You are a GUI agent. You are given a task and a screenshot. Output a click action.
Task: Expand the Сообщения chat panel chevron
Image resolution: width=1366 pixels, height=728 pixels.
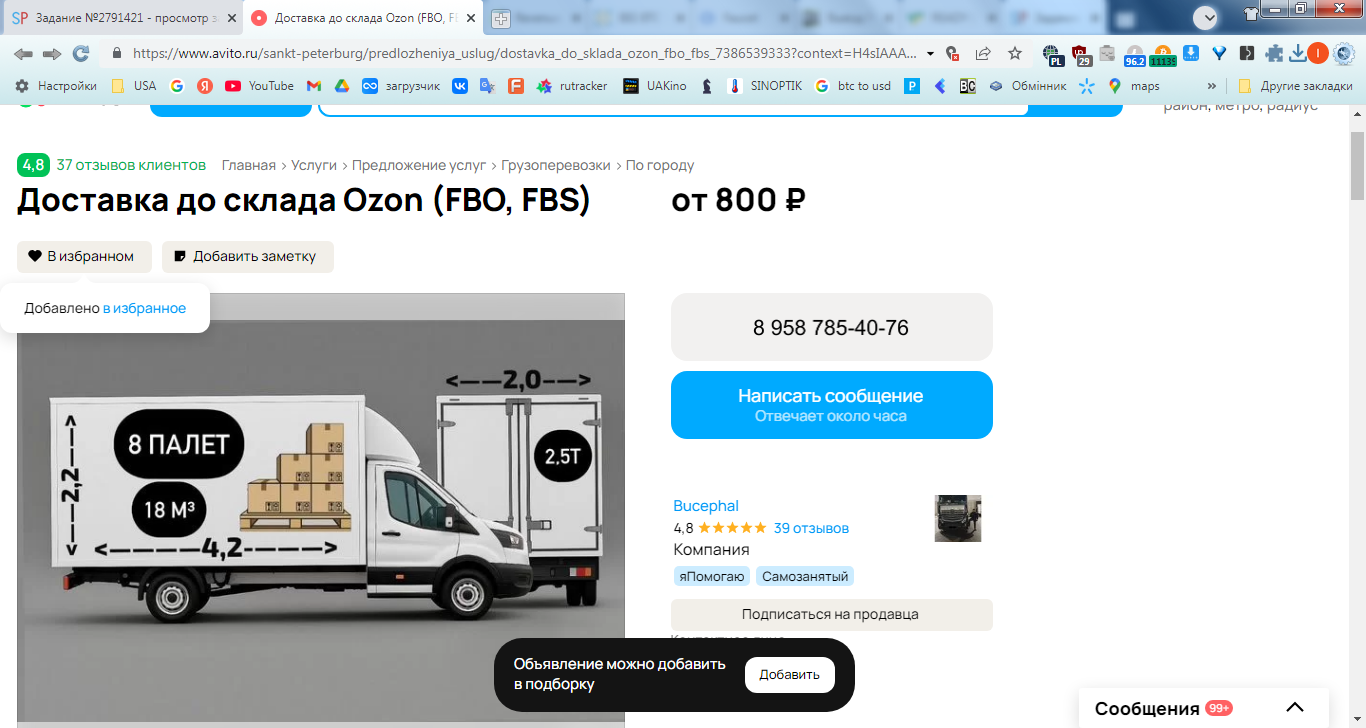pos(1295,708)
